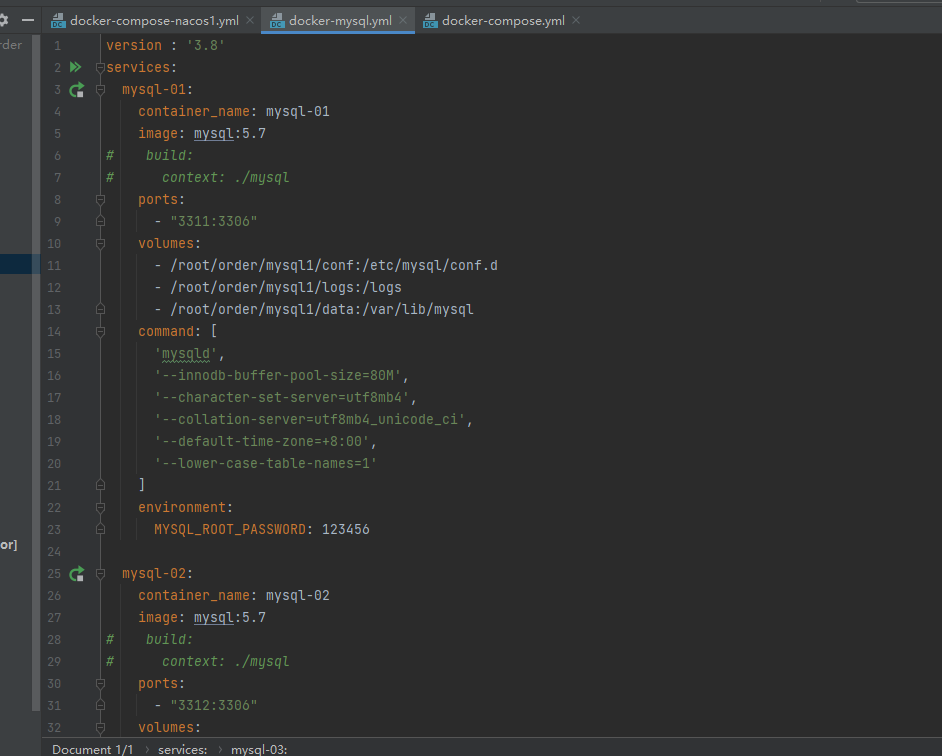Click 'container_name: mysql-01' text
Screen dimensions: 942x756
point(234,112)
